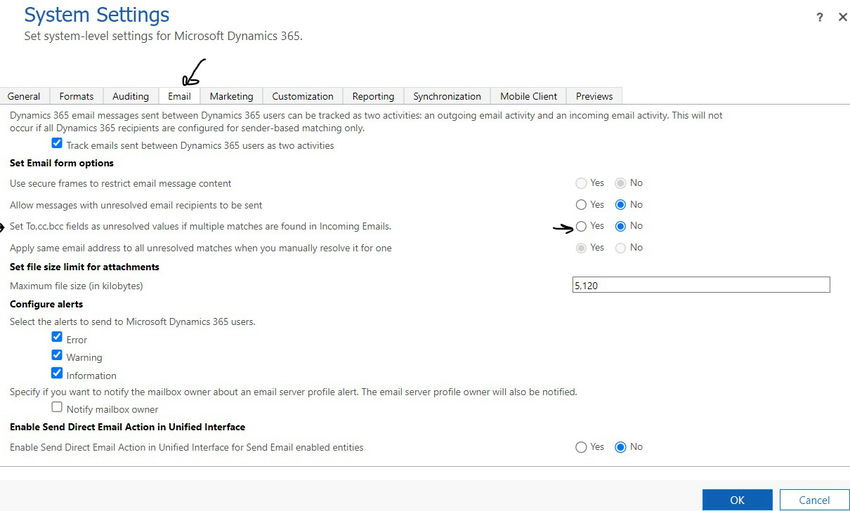
Task: Click the Configure alerts heading
Action: click(x=47, y=304)
